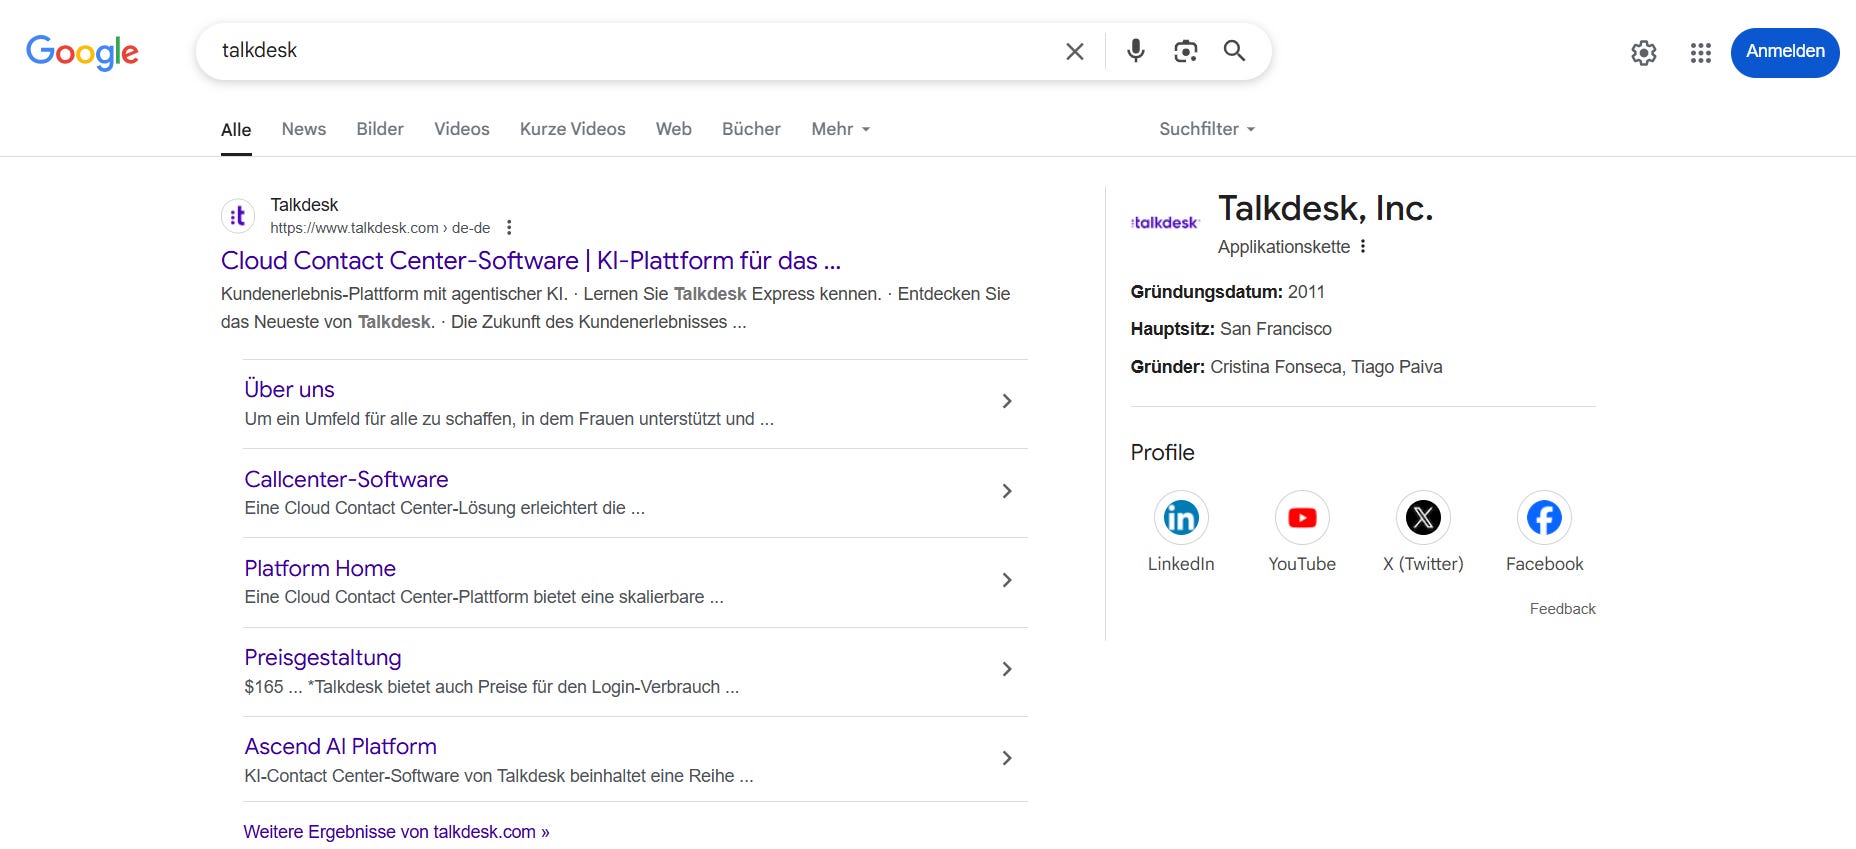Start voice search with microphone icon
Viewport: 1856px width, 849px height.
[x=1135, y=51]
